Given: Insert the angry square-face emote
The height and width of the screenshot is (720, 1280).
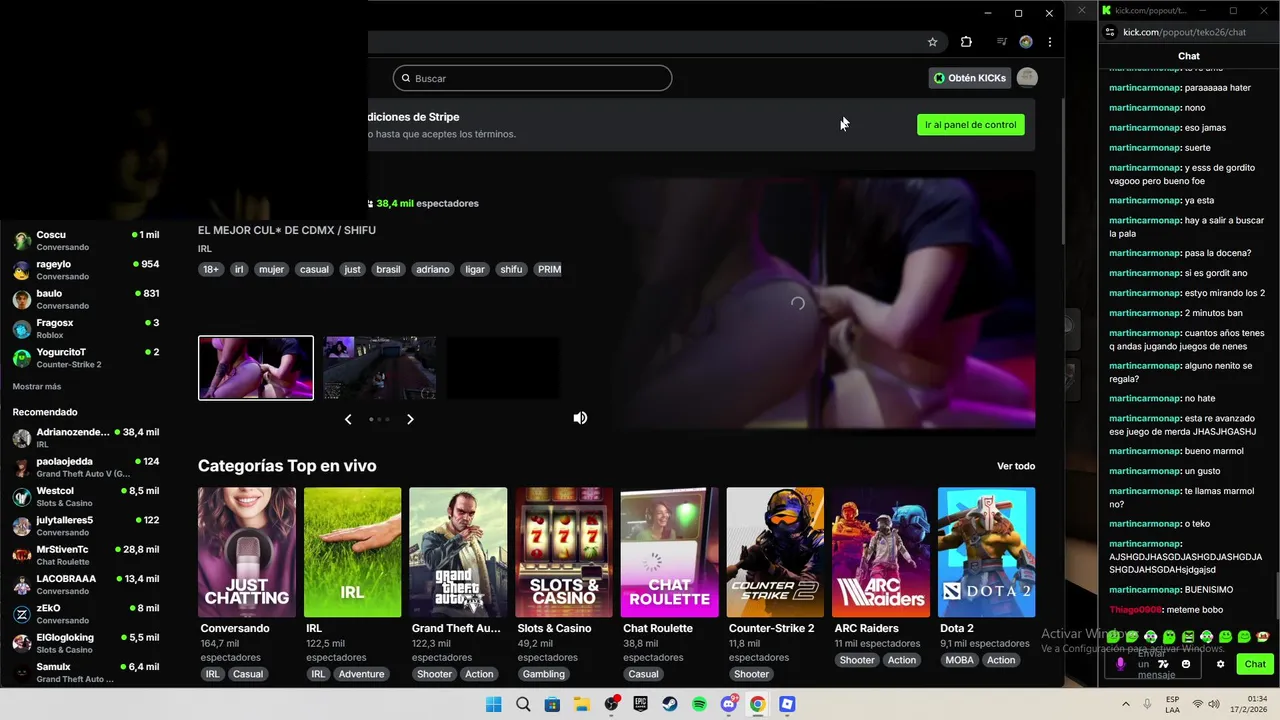Looking at the screenshot, I should pyautogui.click(x=1188, y=636).
